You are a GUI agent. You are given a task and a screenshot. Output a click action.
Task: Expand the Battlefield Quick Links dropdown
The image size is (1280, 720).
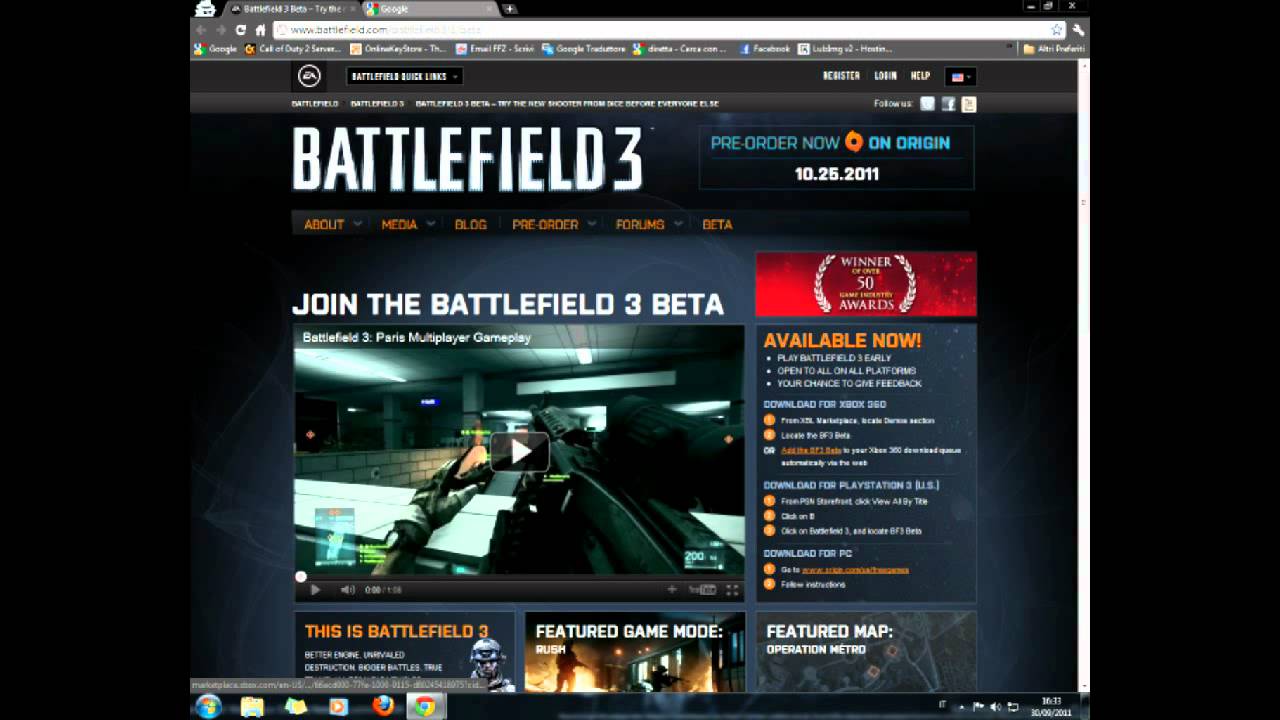coord(405,76)
